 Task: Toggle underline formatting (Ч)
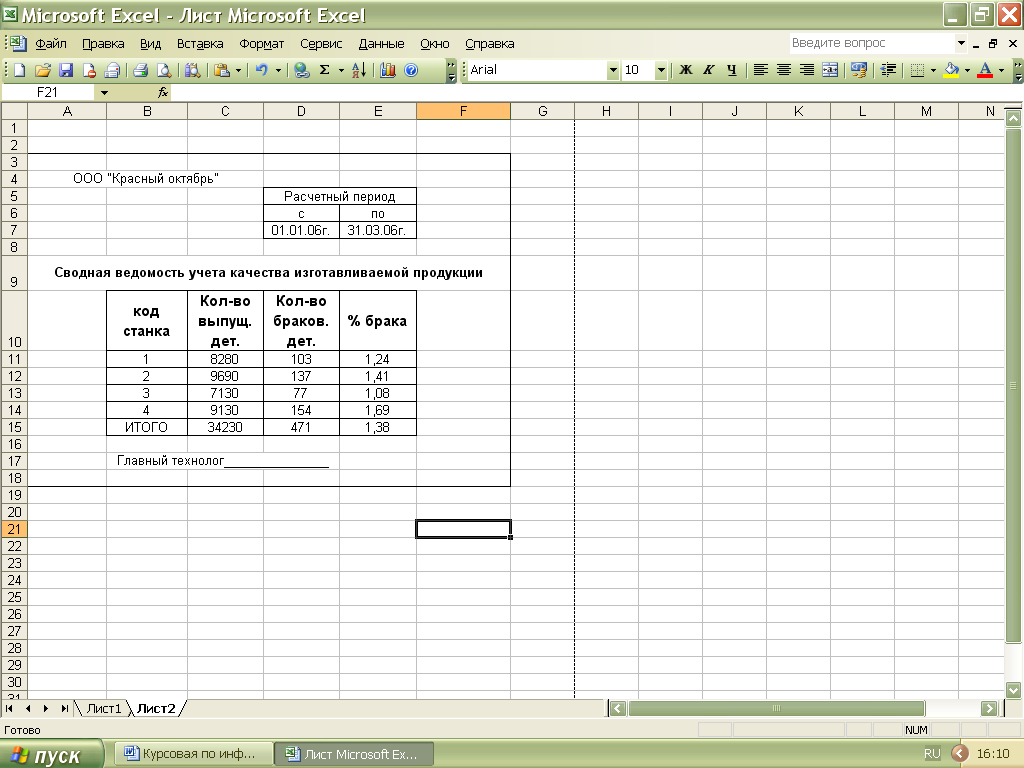[731, 70]
